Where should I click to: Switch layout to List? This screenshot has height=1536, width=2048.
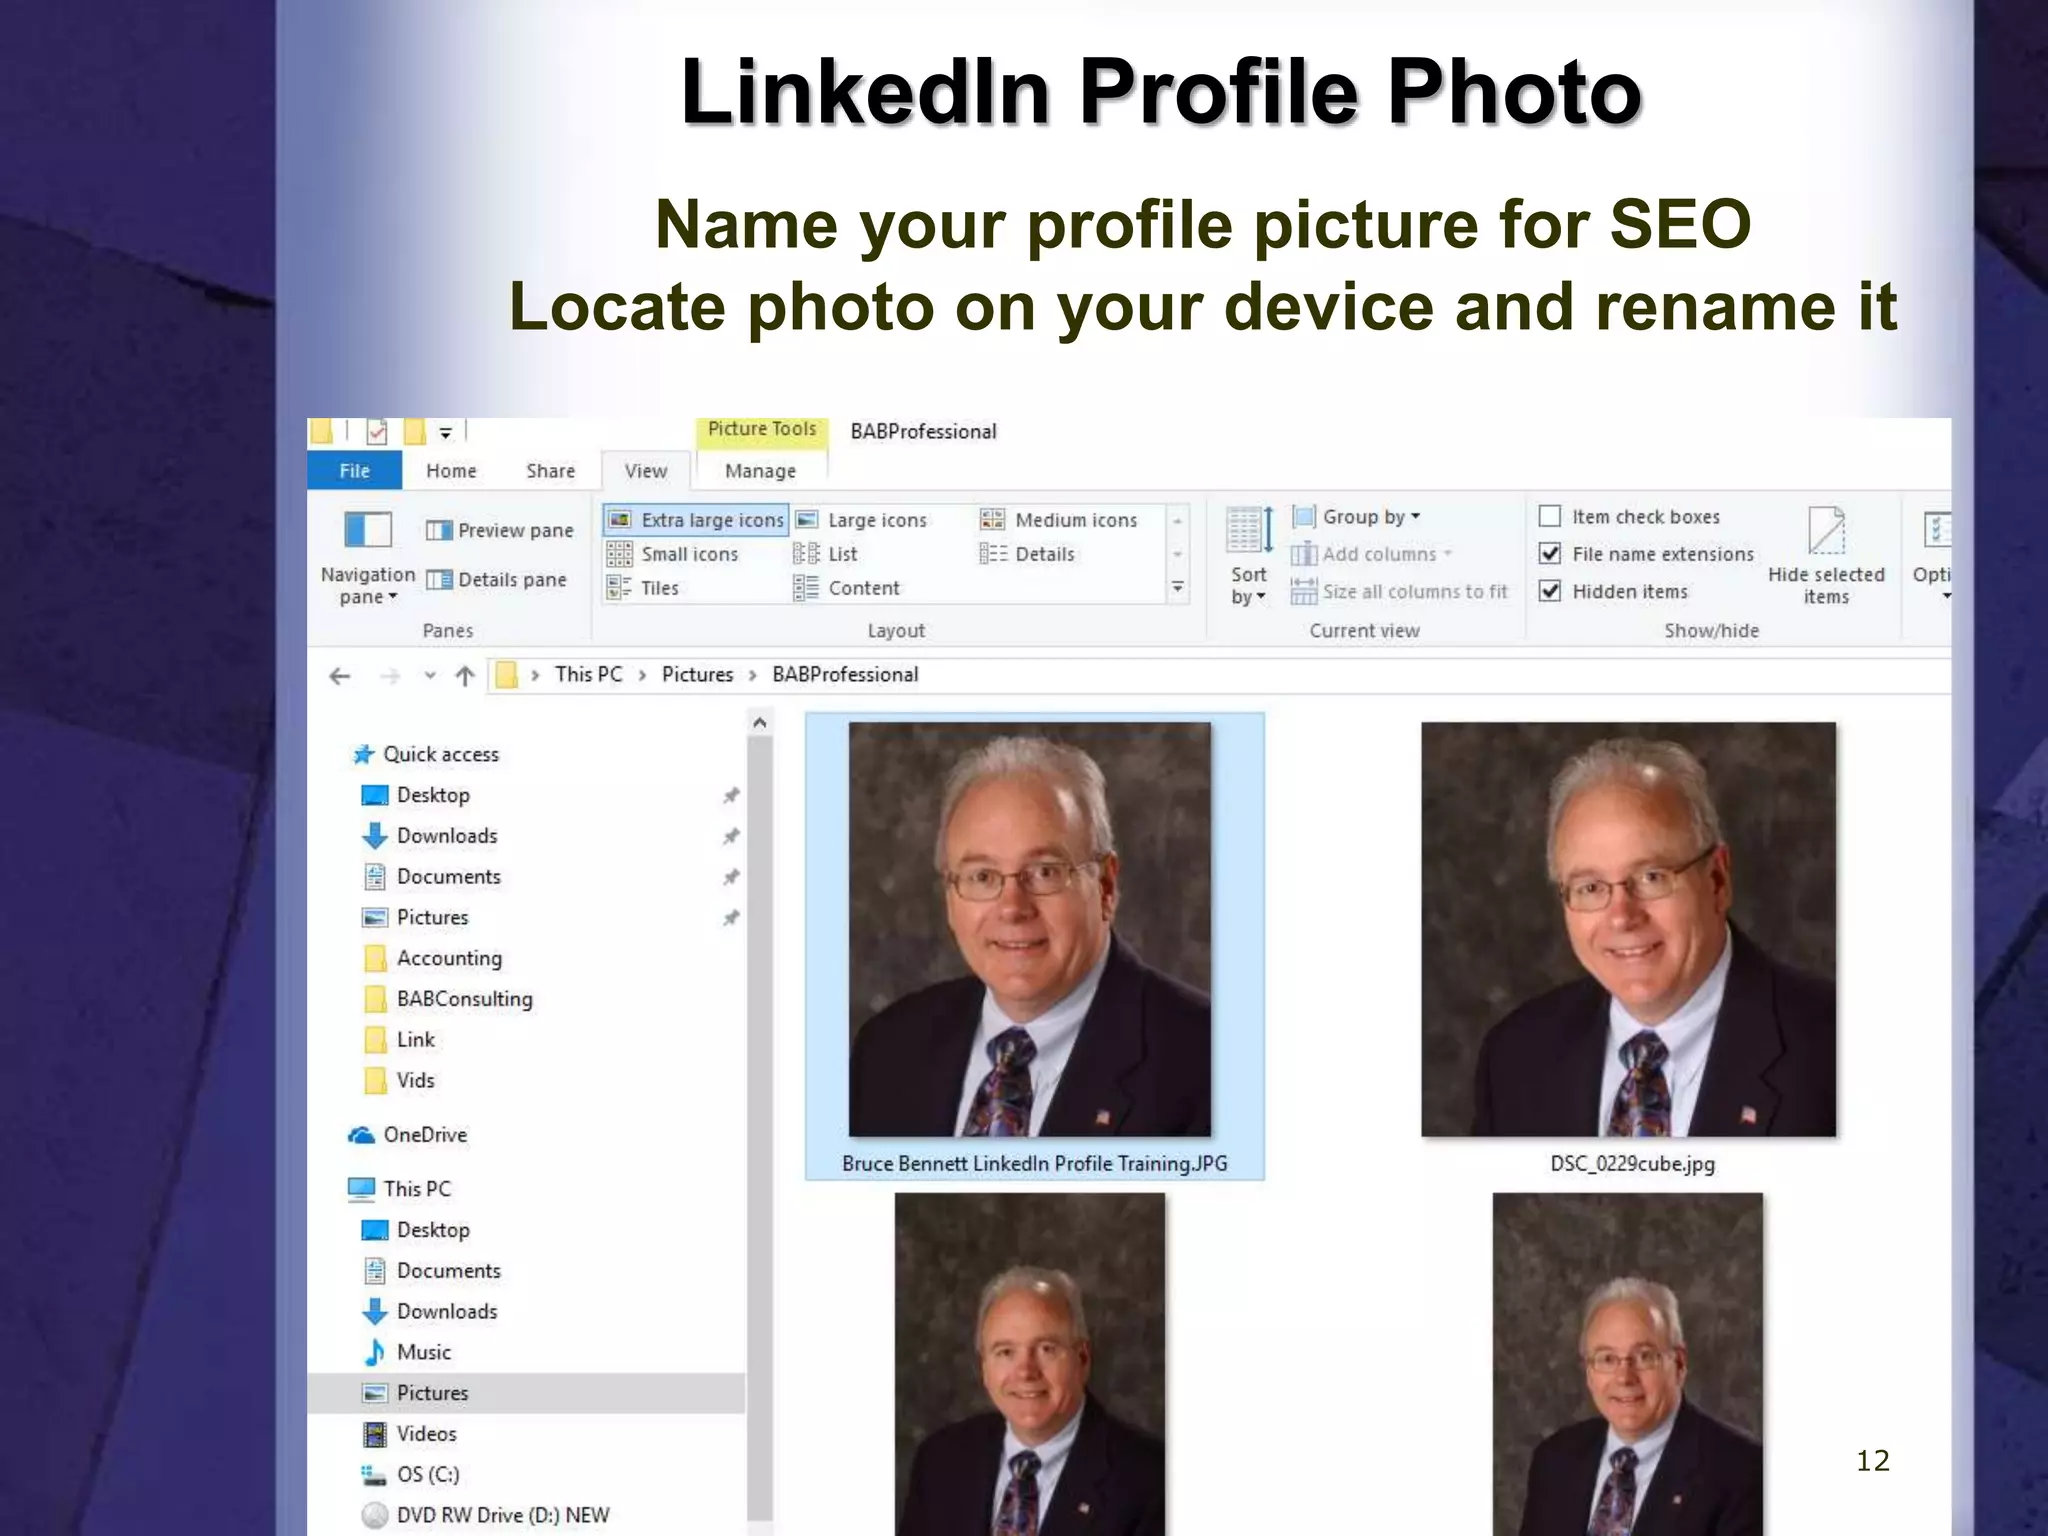(826, 554)
